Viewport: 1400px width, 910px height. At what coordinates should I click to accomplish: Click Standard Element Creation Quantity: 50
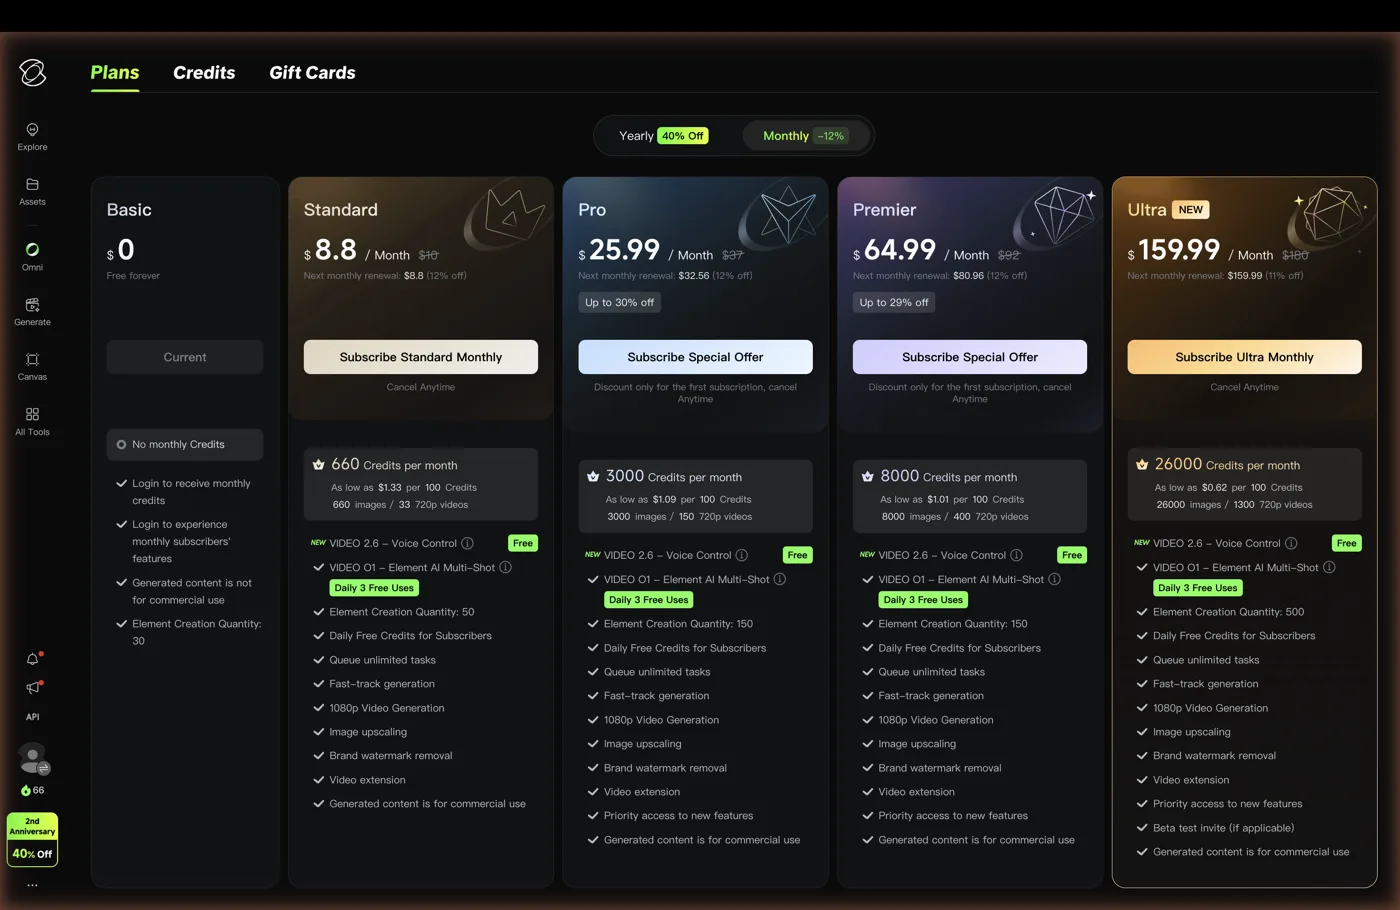pos(402,612)
